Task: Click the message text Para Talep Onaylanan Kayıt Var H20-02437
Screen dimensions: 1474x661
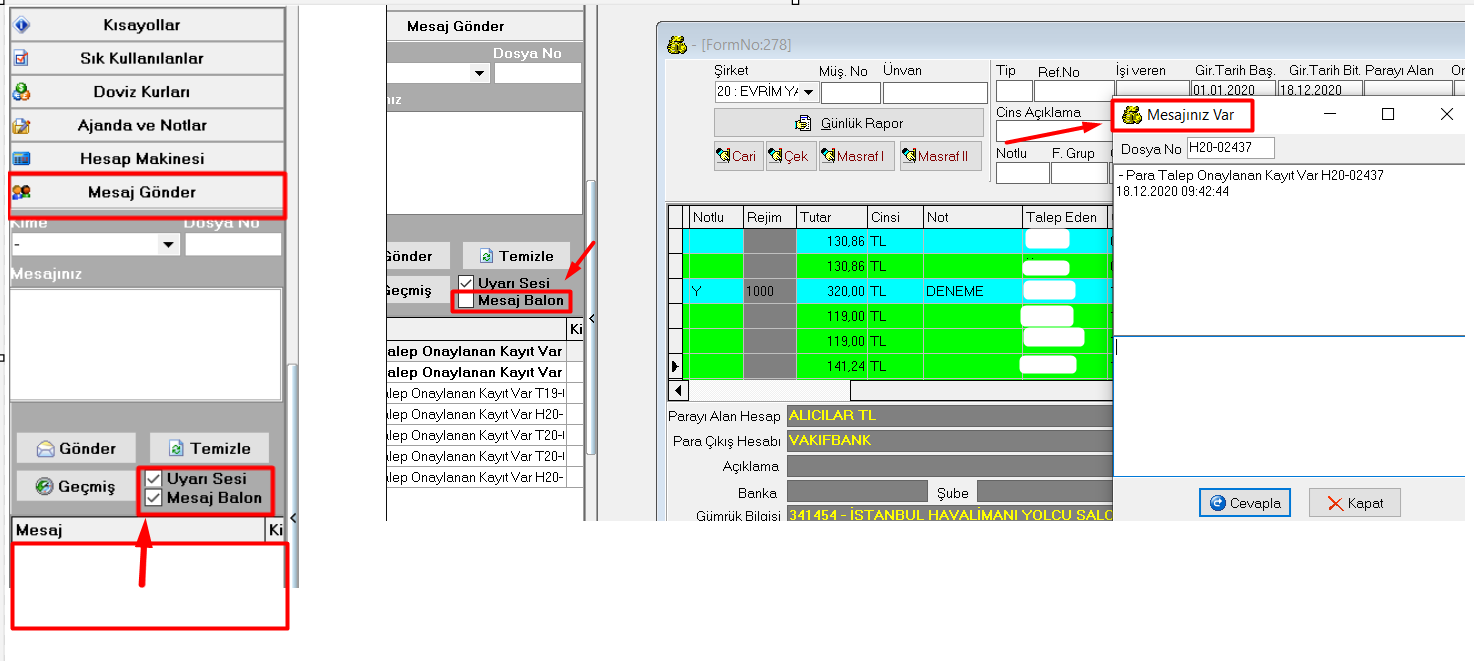Action: tap(1251, 175)
